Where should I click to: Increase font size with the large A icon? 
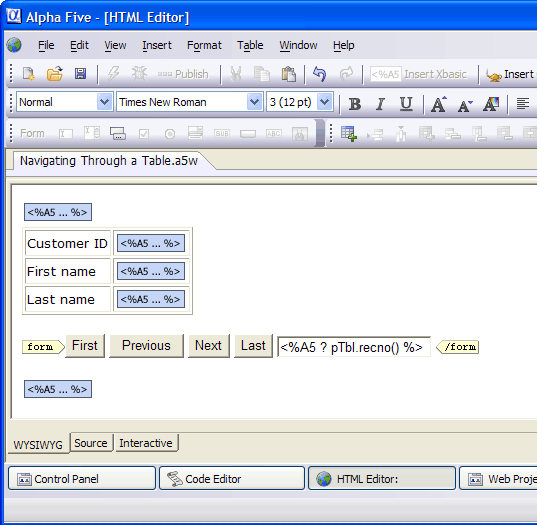[439, 104]
